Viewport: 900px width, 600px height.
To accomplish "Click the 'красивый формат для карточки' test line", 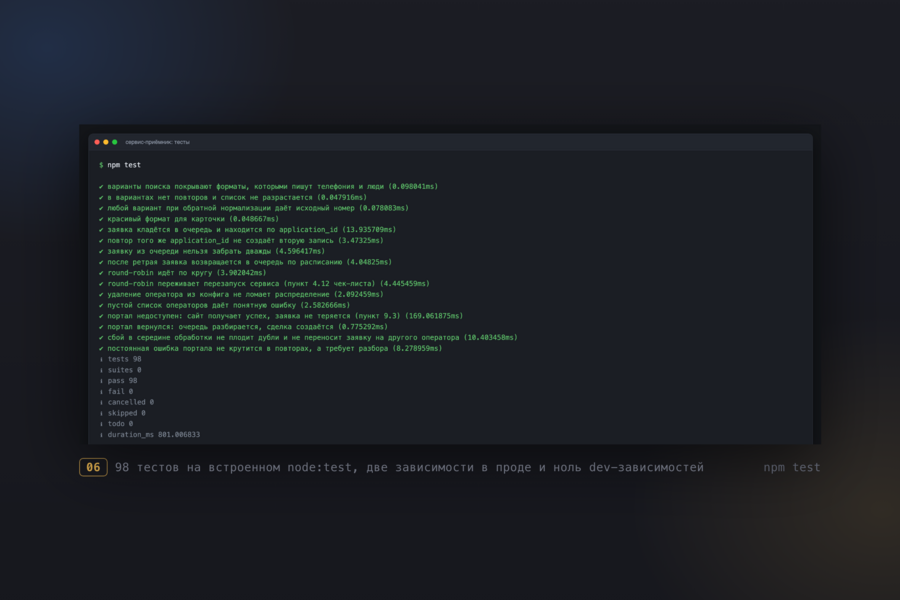I will coord(189,219).
